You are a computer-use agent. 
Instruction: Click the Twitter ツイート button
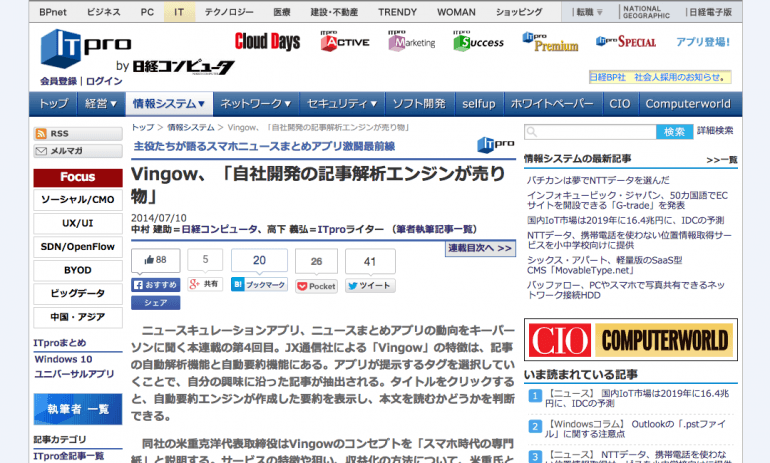370,286
